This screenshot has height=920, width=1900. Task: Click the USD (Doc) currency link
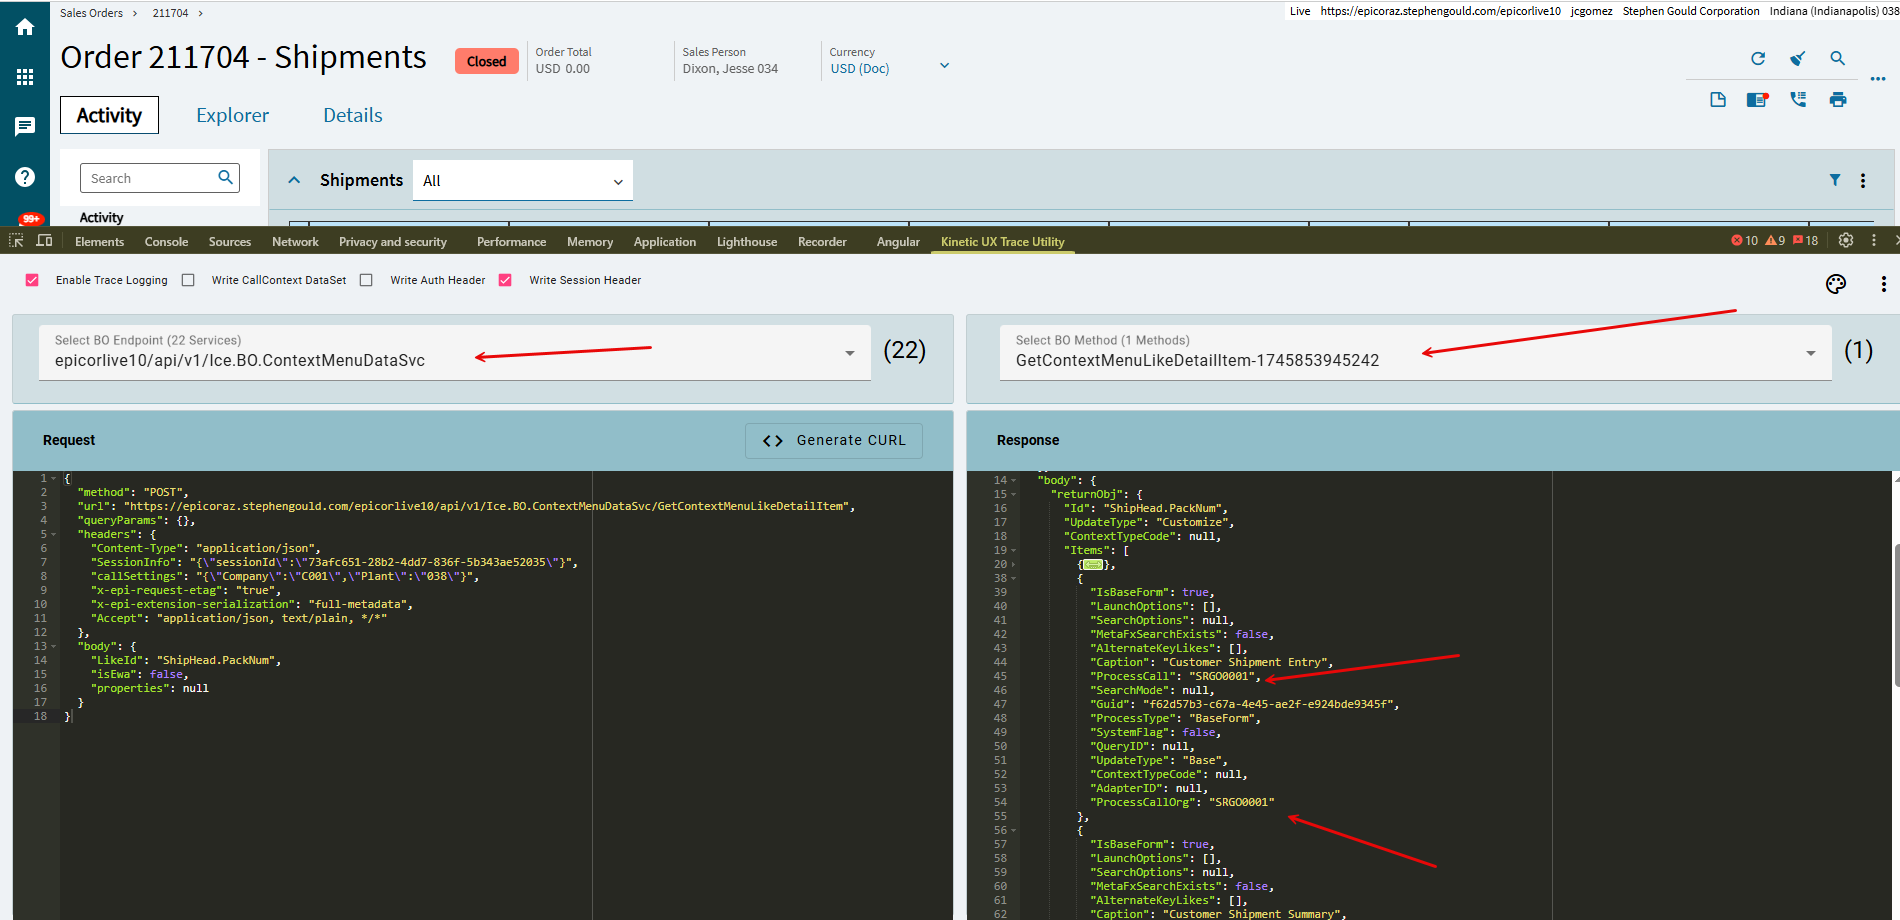pos(860,69)
